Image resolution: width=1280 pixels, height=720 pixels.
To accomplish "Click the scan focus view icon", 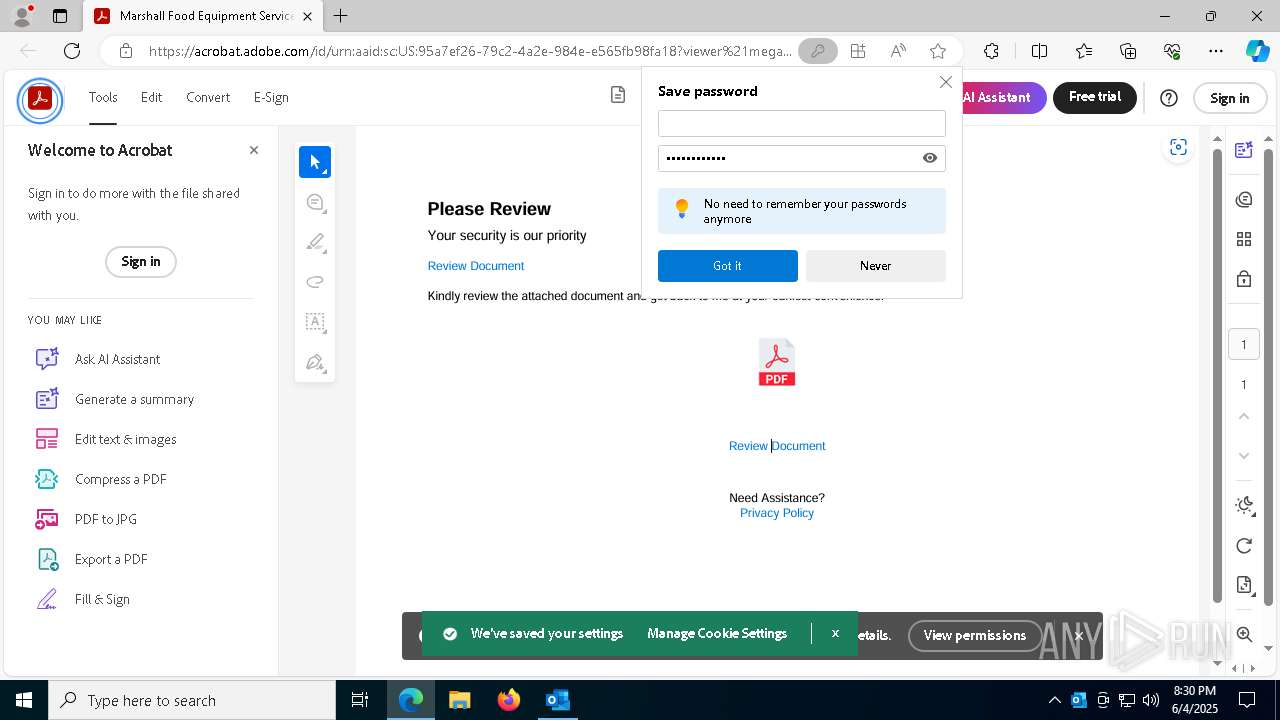I will tap(1178, 148).
